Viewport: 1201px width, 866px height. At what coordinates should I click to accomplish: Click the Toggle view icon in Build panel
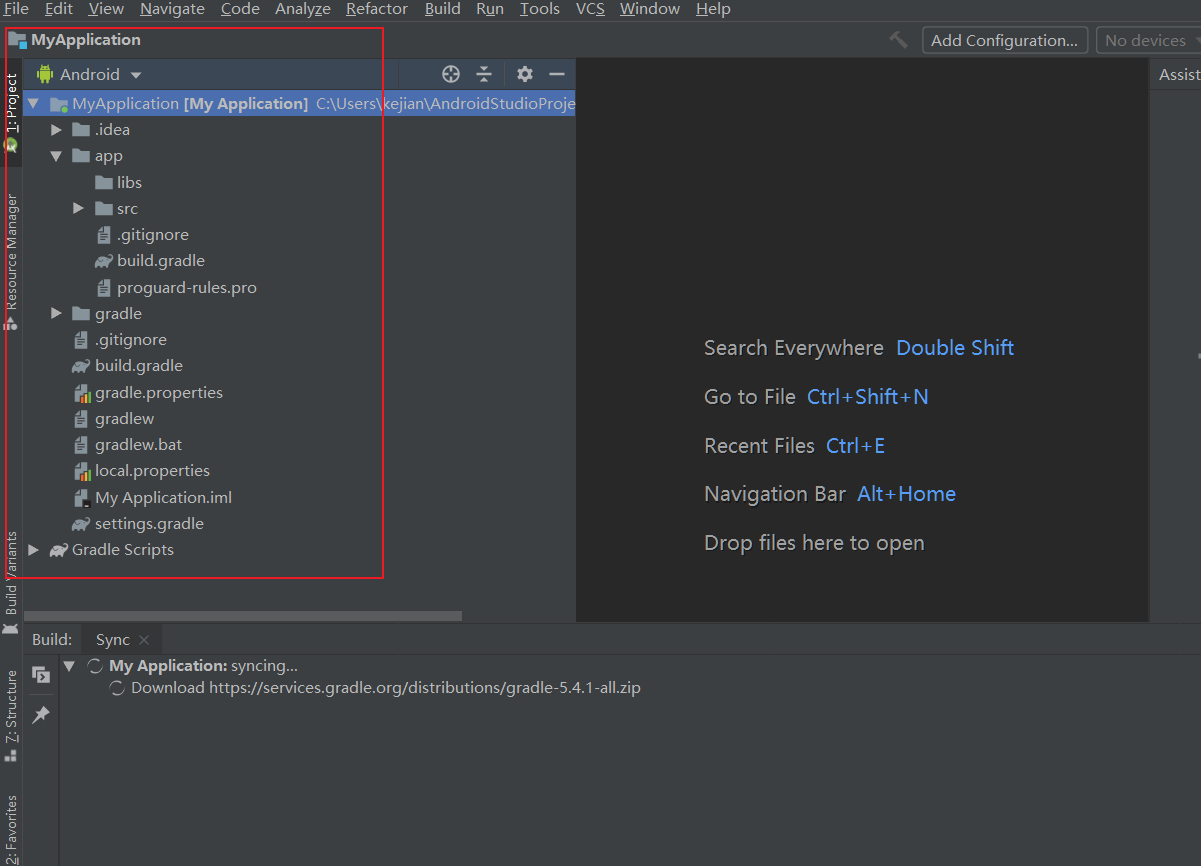tap(41, 674)
